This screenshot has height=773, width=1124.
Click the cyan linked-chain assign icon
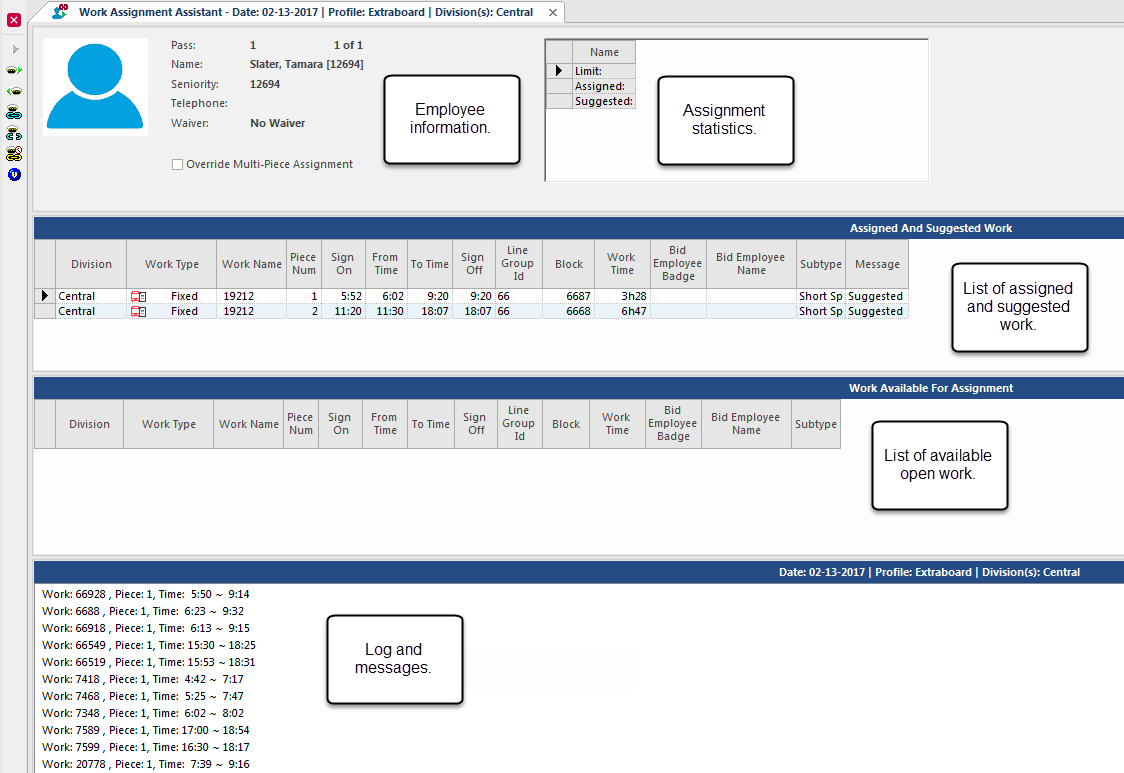pos(14,112)
